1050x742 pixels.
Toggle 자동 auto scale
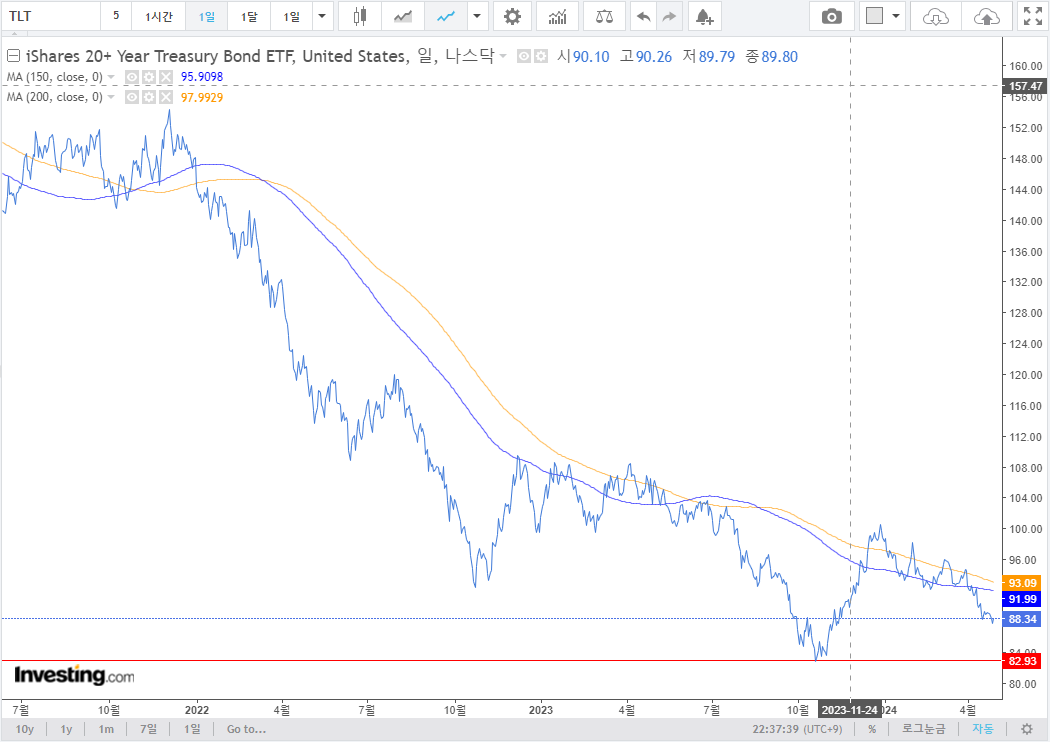pyautogui.click(x=983, y=729)
